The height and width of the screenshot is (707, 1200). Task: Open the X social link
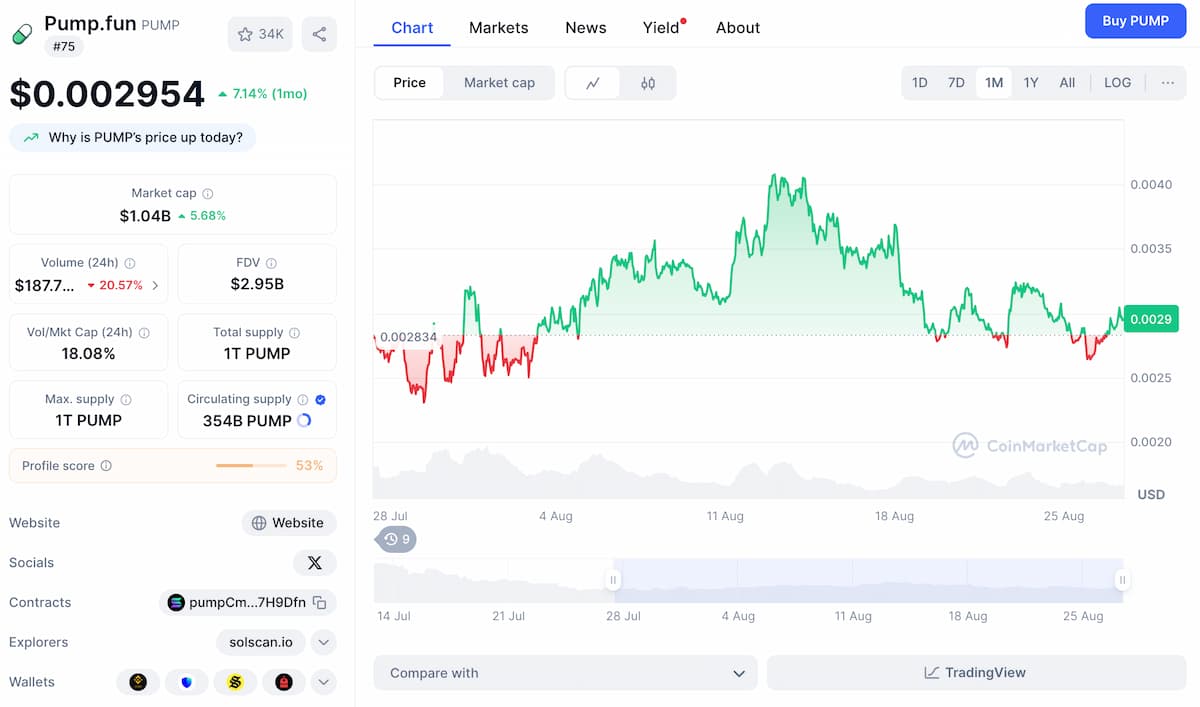315,563
